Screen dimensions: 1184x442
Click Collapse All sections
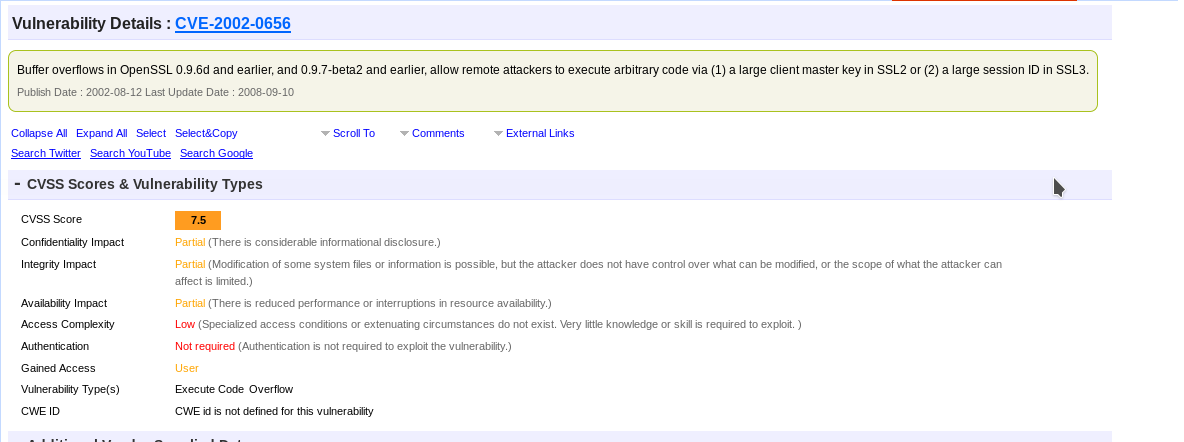pos(39,133)
